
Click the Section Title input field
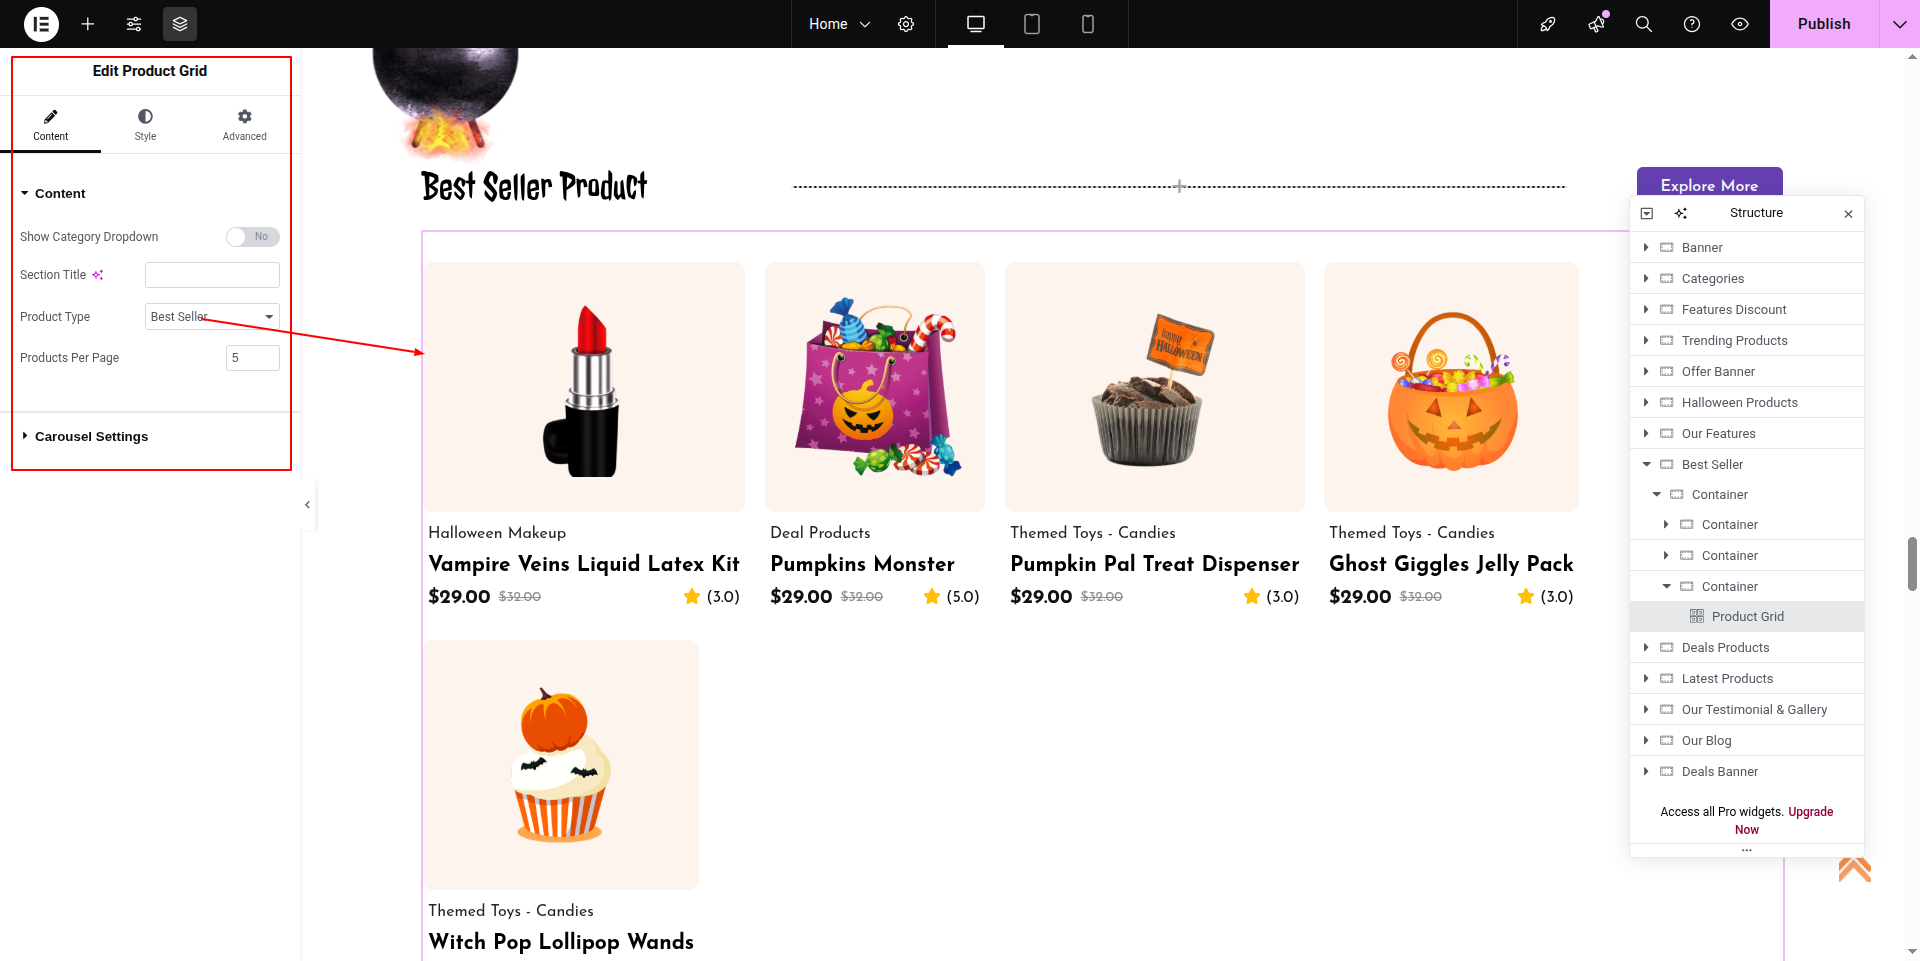[x=212, y=275]
